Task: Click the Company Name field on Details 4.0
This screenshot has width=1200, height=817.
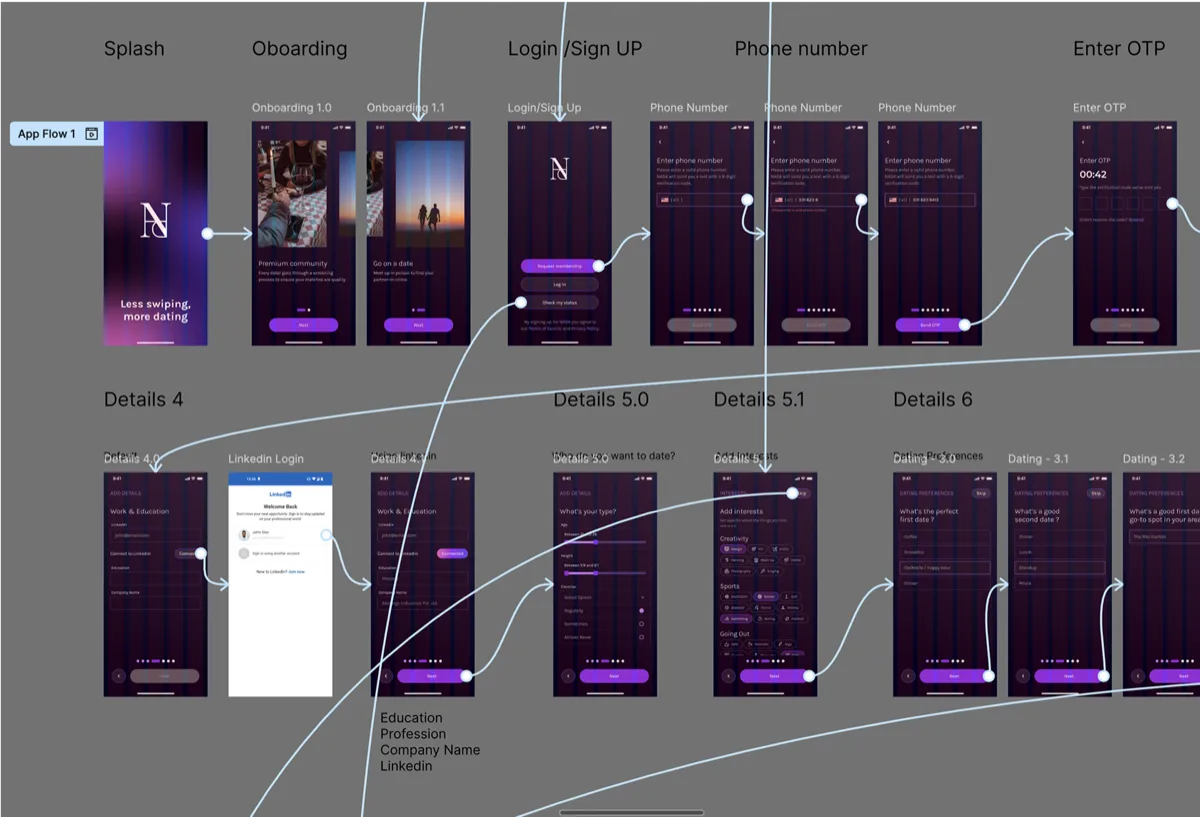Action: point(155,603)
